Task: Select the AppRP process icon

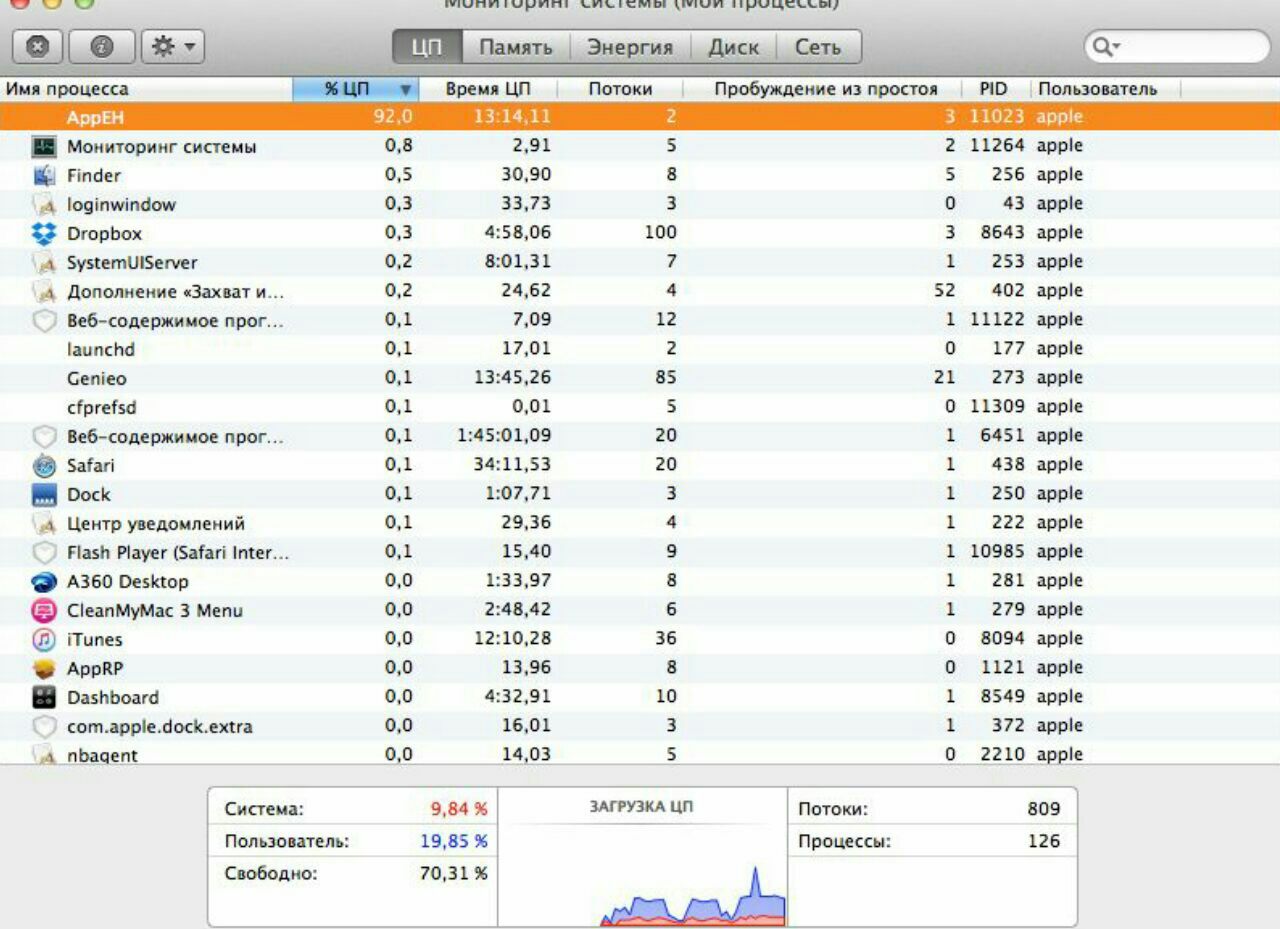Action: click(44, 669)
